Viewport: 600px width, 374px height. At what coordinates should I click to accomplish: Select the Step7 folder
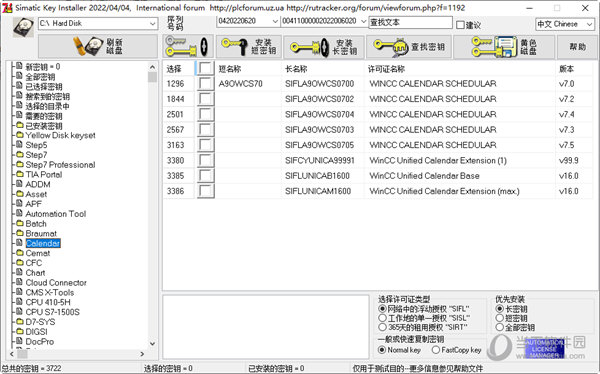(x=36, y=155)
